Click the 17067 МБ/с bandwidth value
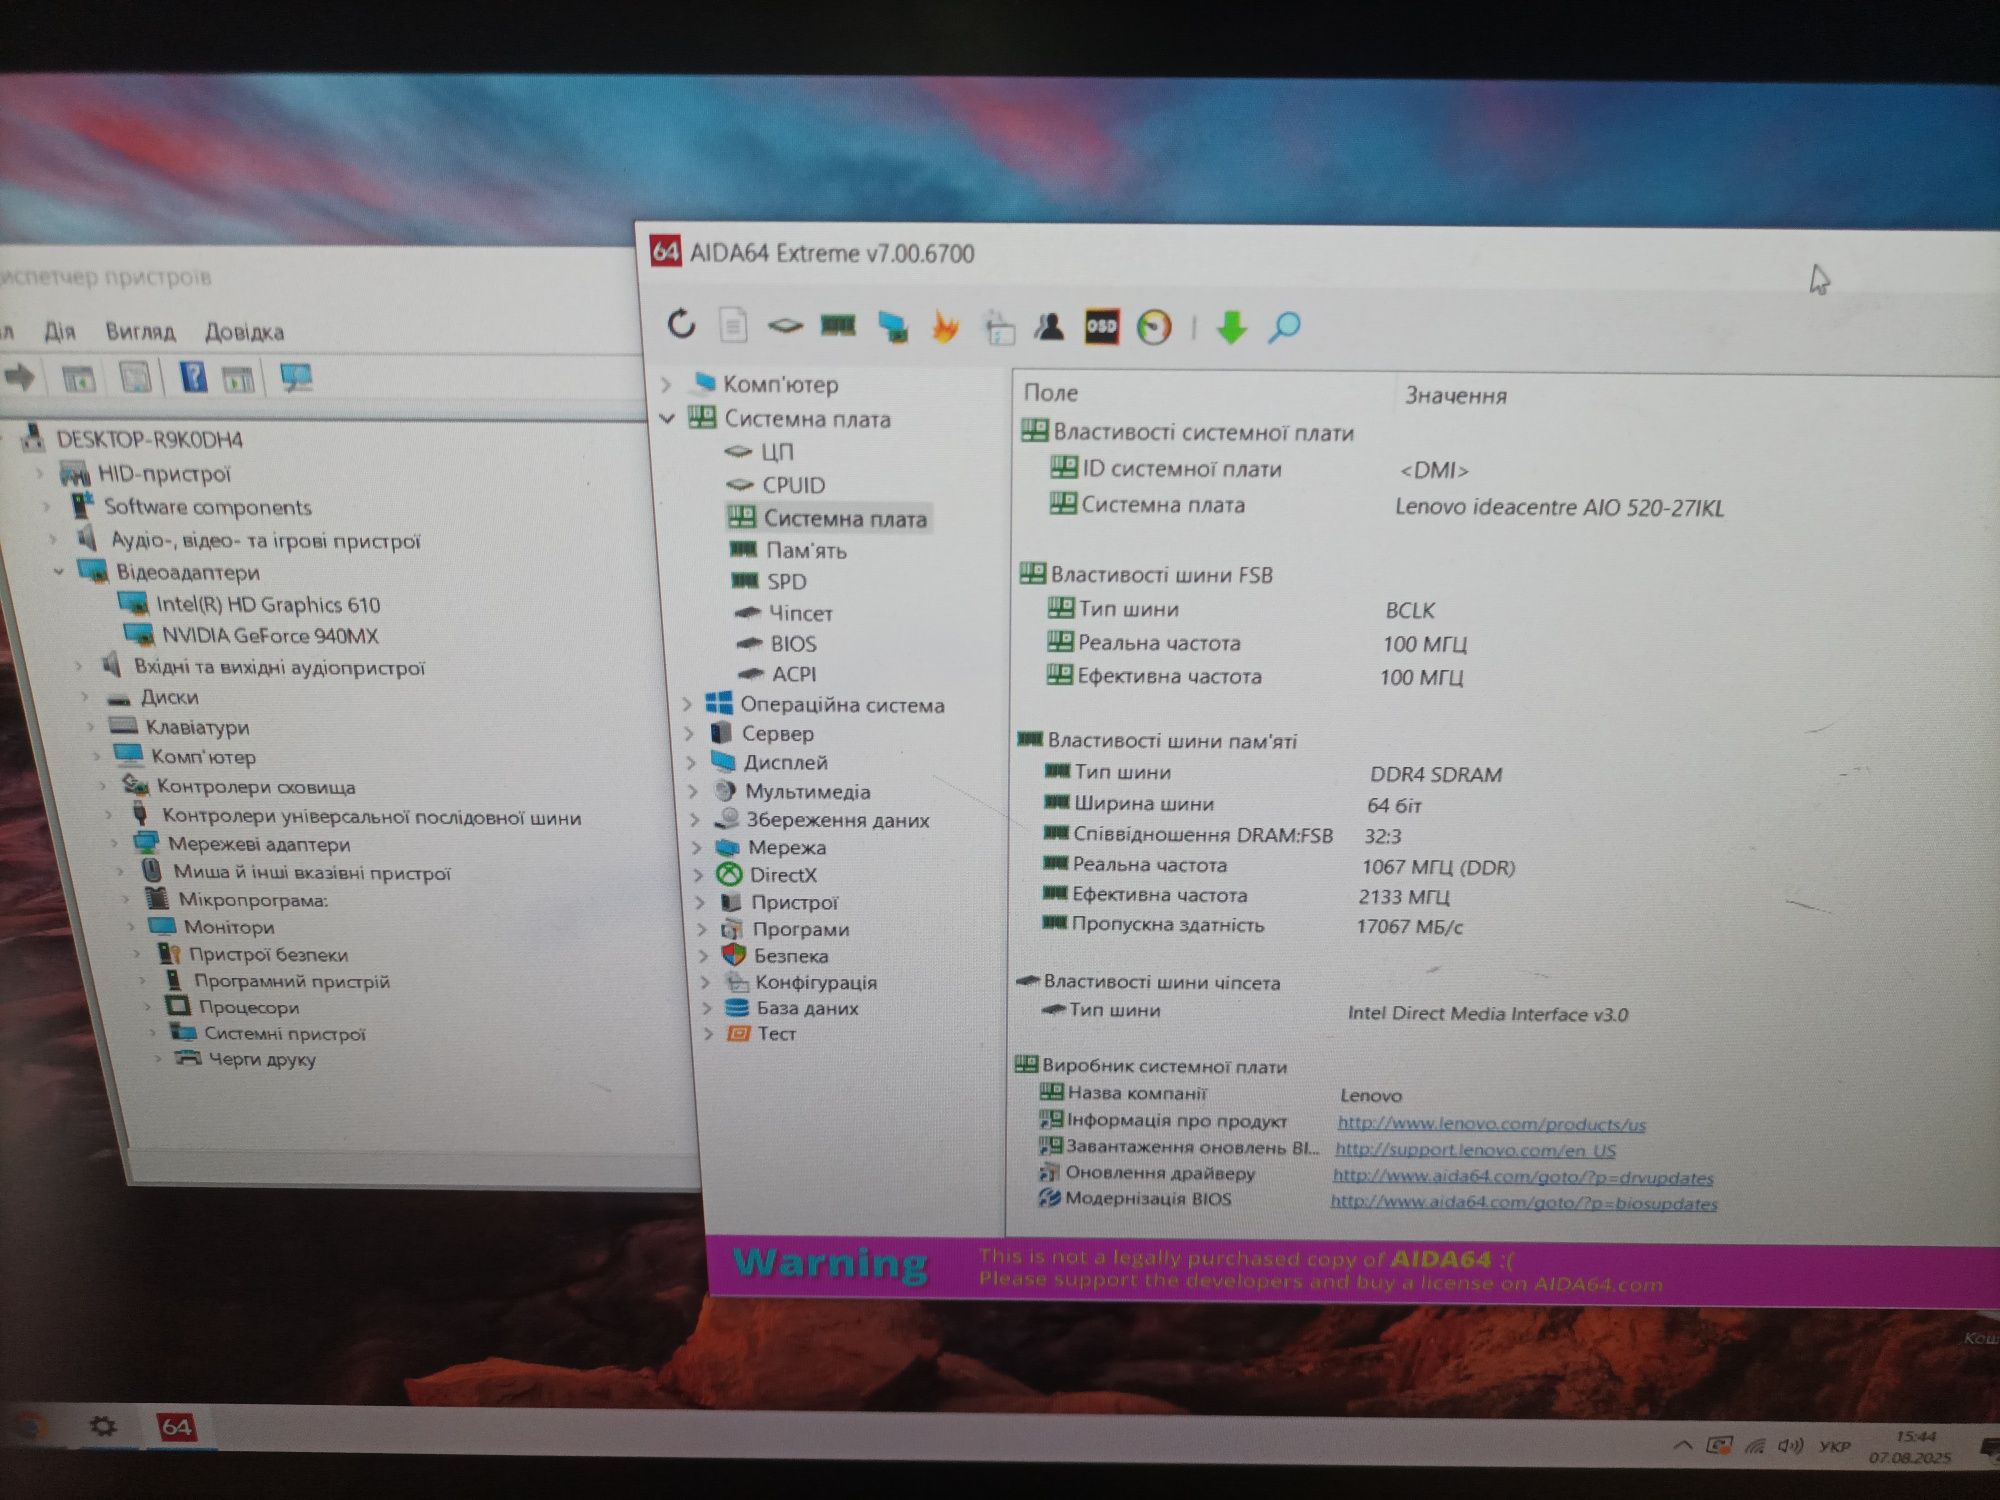2000x1500 pixels. (x=1409, y=927)
